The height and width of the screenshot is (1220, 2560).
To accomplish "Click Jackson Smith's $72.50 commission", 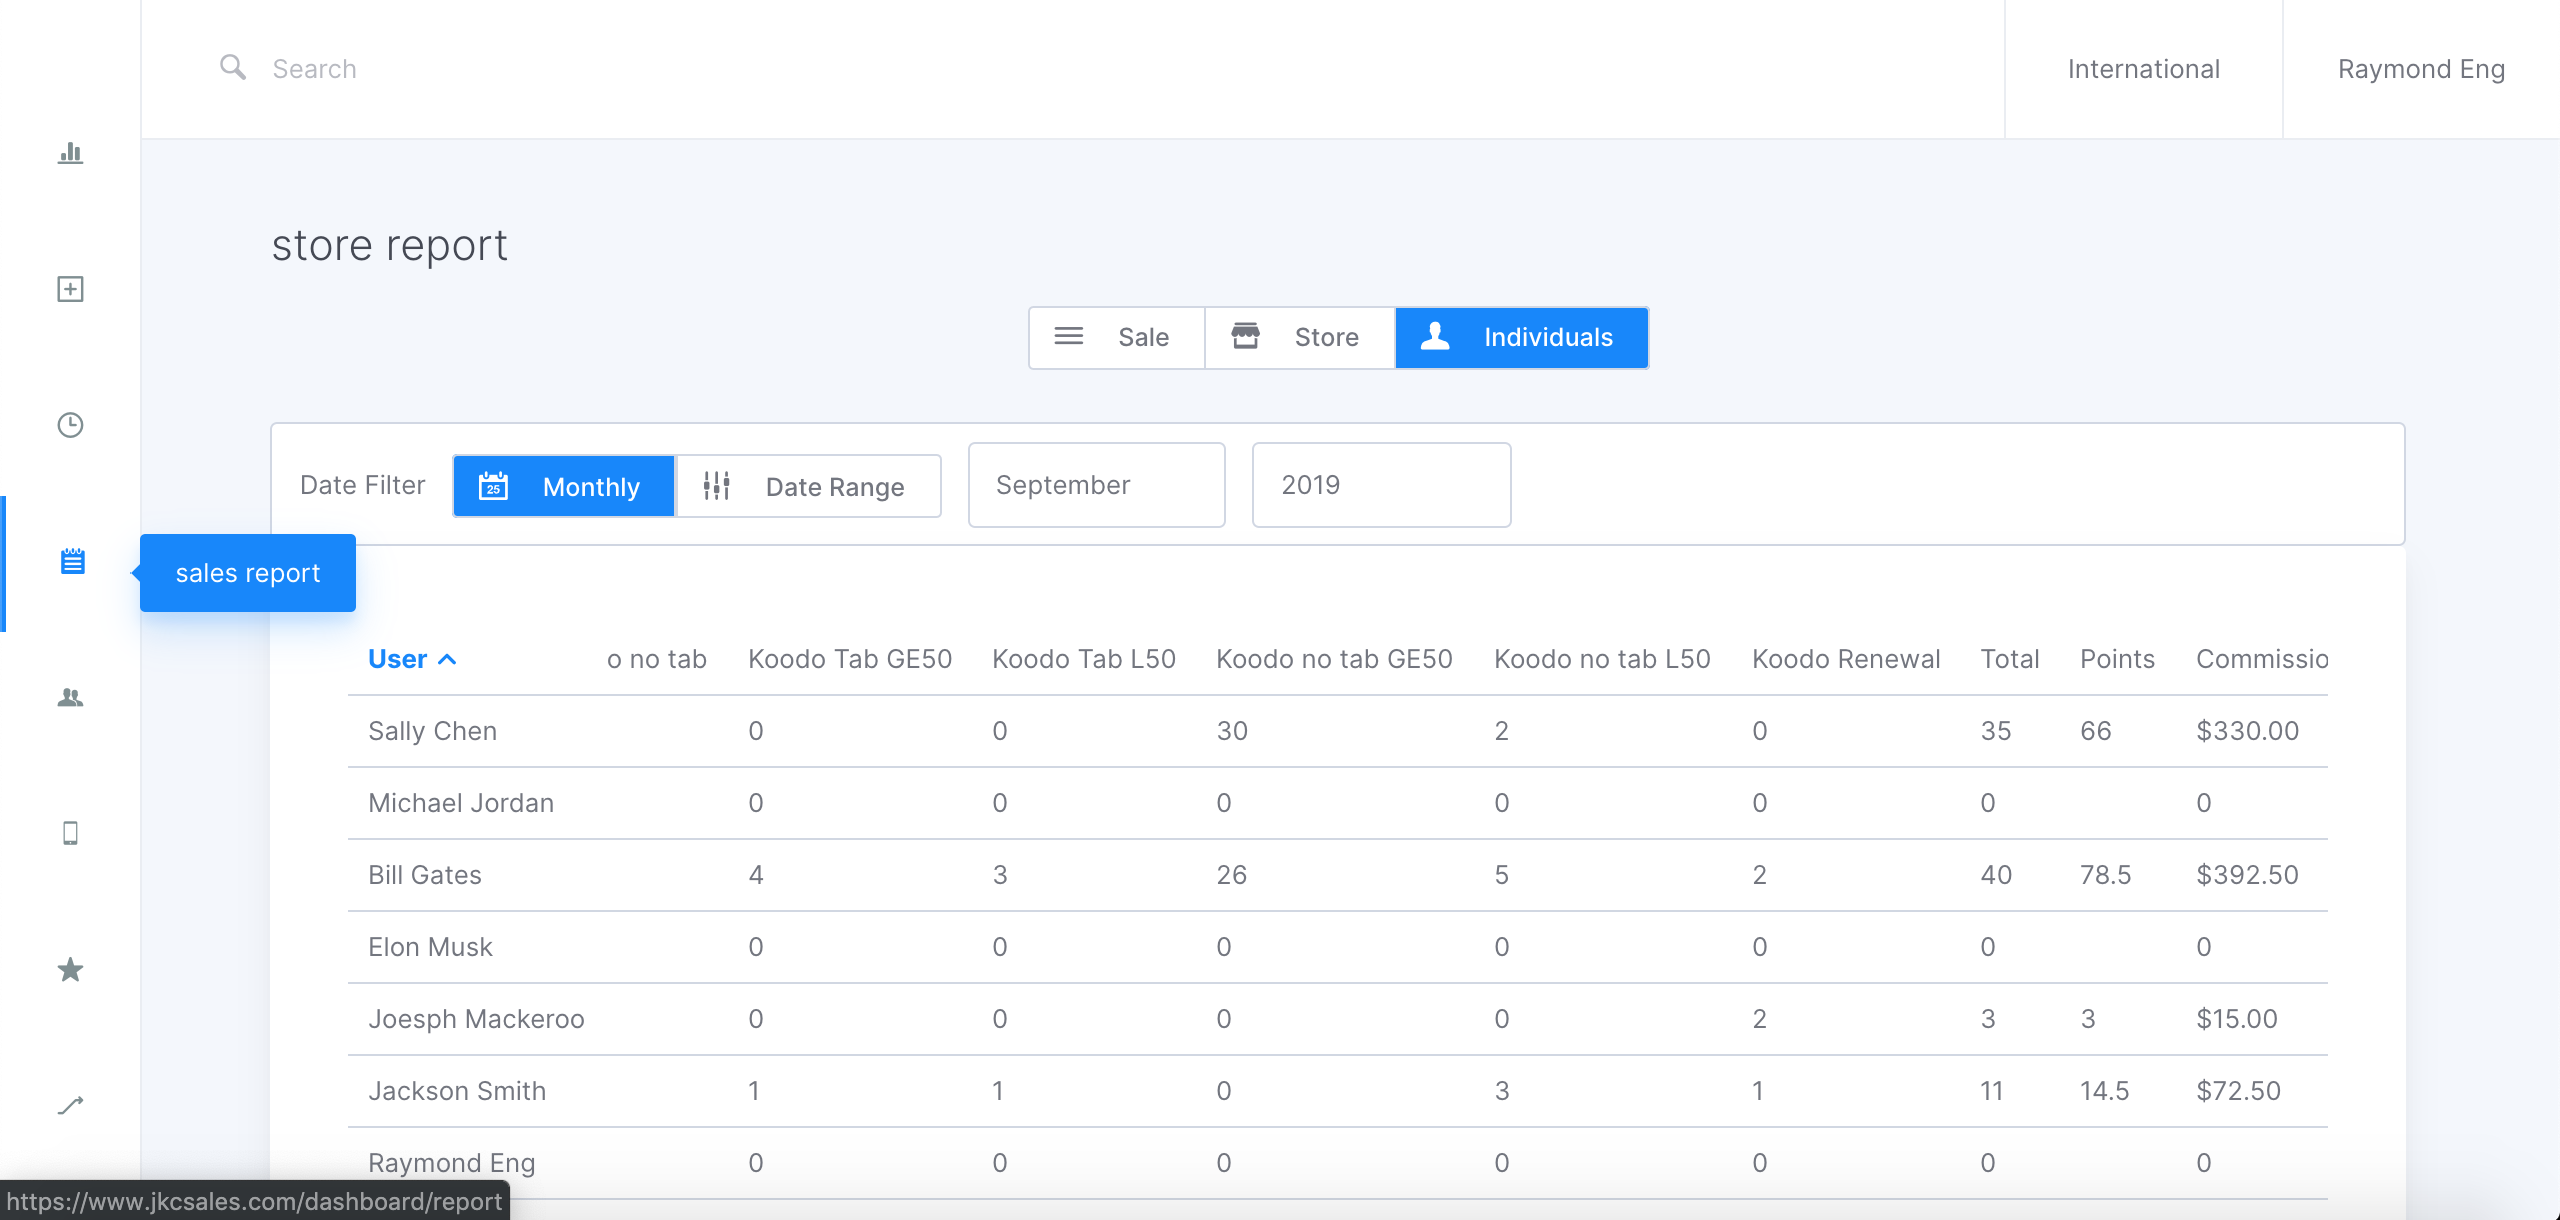I will tap(2239, 1091).
